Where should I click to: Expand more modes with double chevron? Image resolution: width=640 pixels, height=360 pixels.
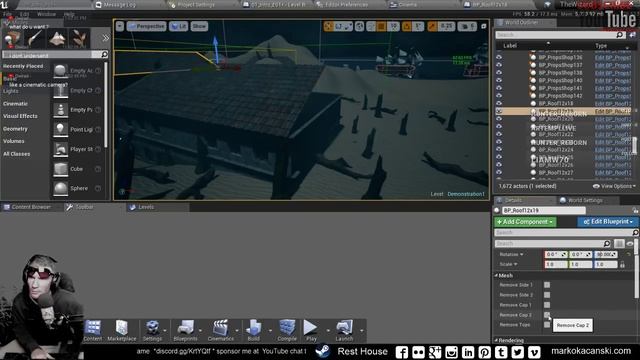[x=105, y=38]
